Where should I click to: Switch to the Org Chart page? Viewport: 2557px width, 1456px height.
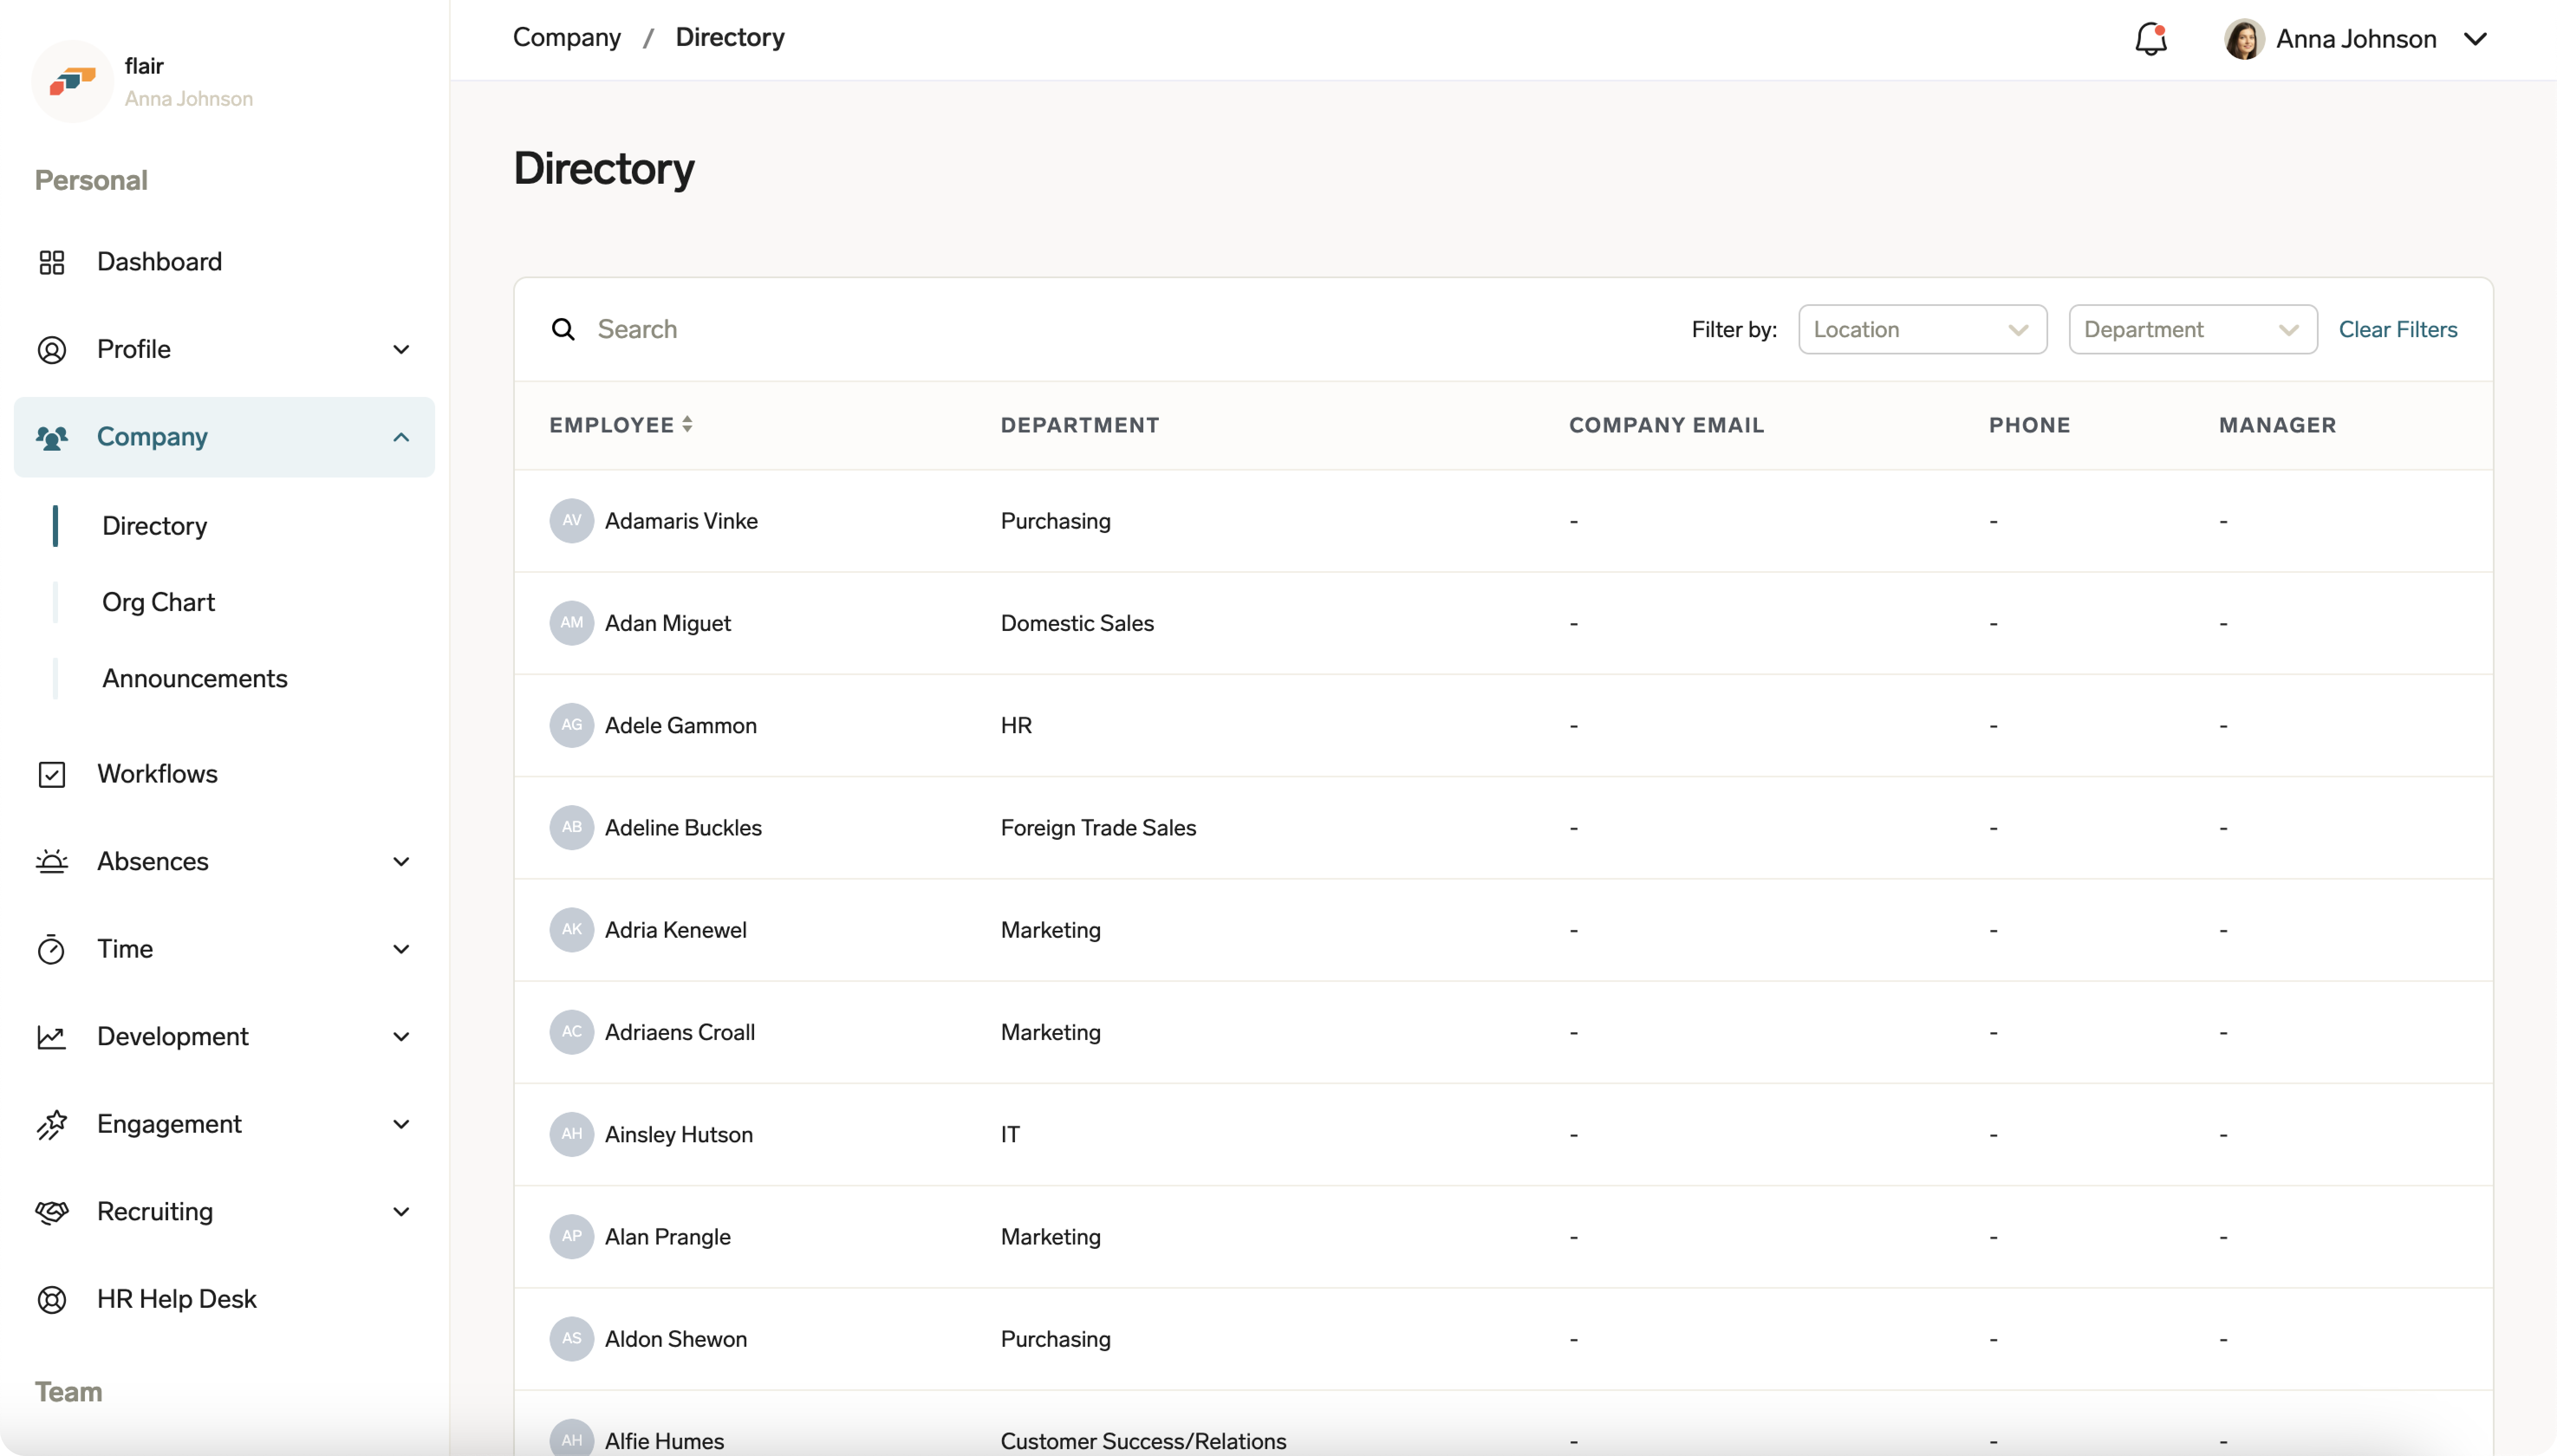click(x=159, y=601)
